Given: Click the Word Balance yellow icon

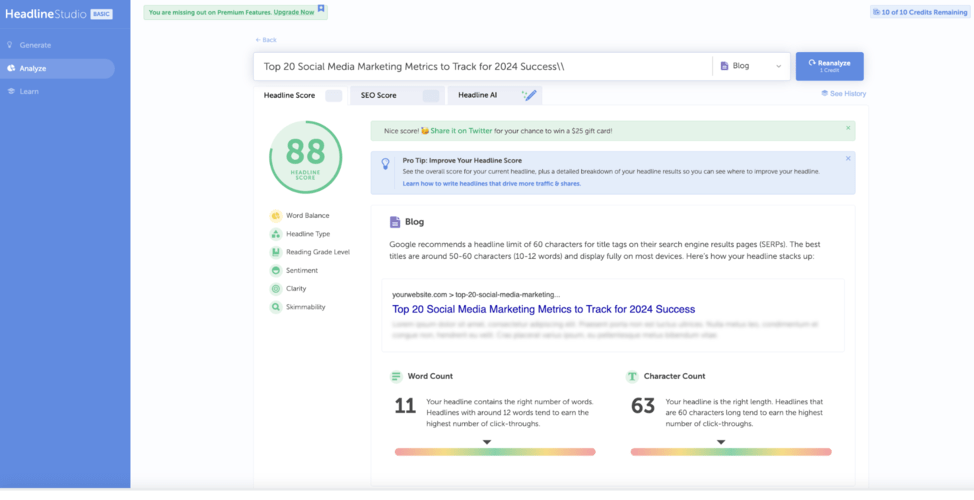Looking at the screenshot, I should point(275,216).
